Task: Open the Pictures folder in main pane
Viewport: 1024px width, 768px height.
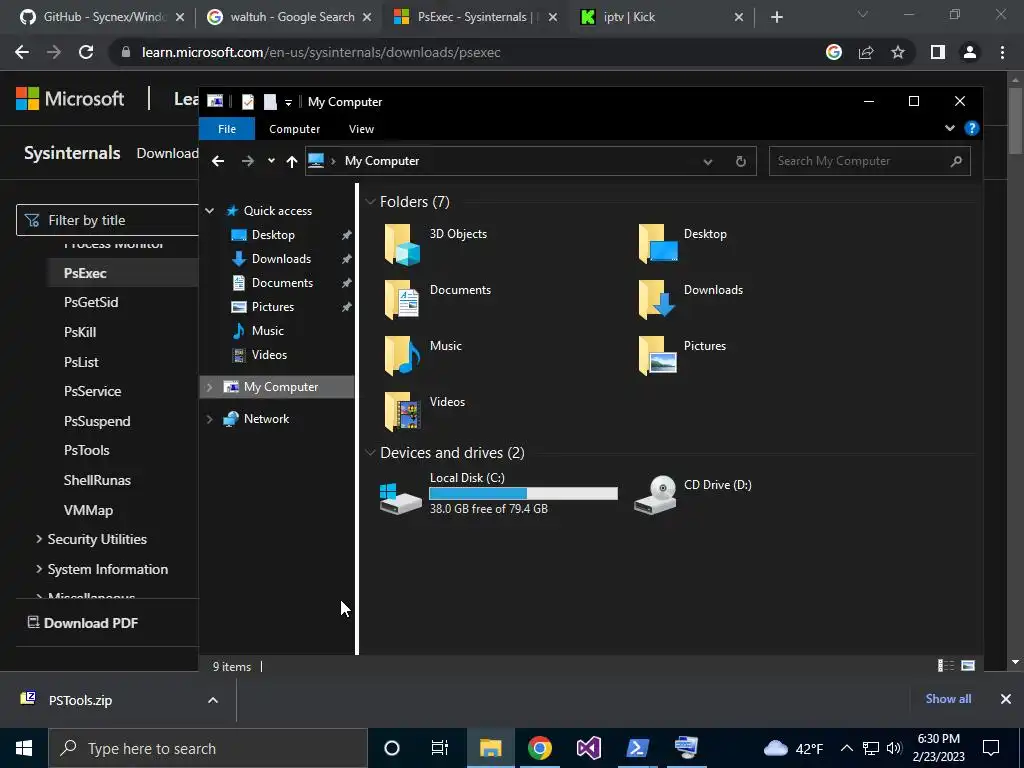Action: (682, 357)
